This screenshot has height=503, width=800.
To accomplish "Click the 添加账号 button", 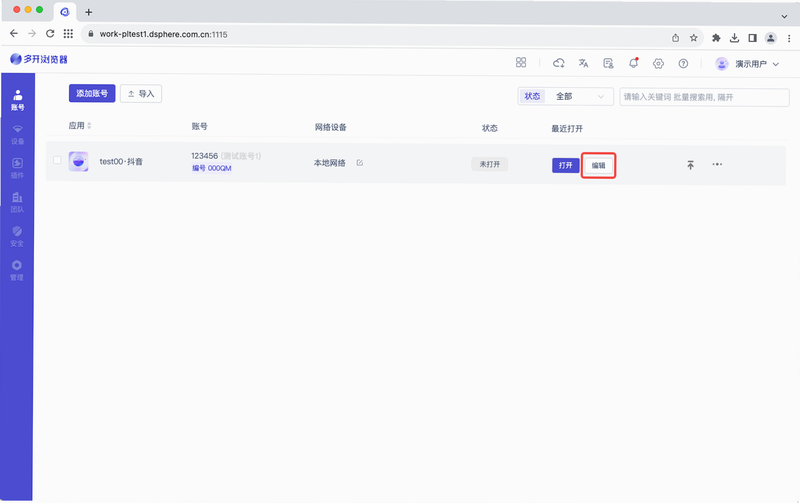I will 92,93.
